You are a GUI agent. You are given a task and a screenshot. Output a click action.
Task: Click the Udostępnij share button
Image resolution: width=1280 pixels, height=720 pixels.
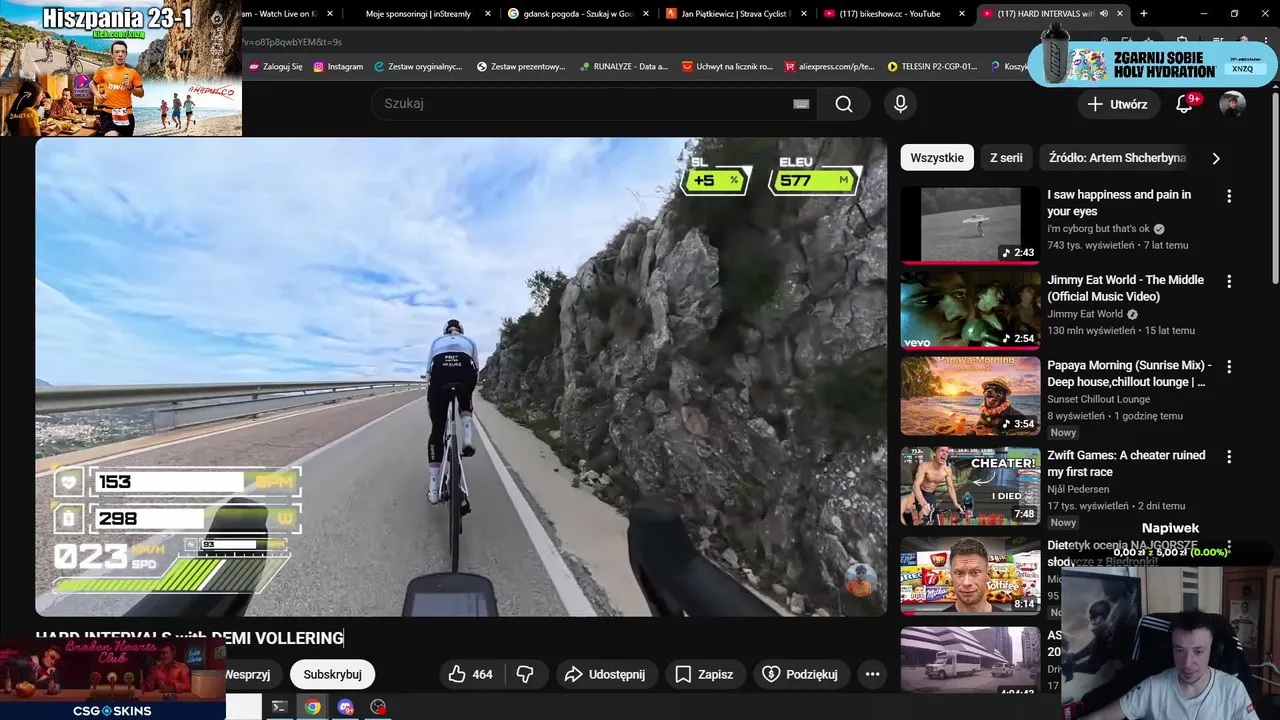pyautogui.click(x=605, y=674)
